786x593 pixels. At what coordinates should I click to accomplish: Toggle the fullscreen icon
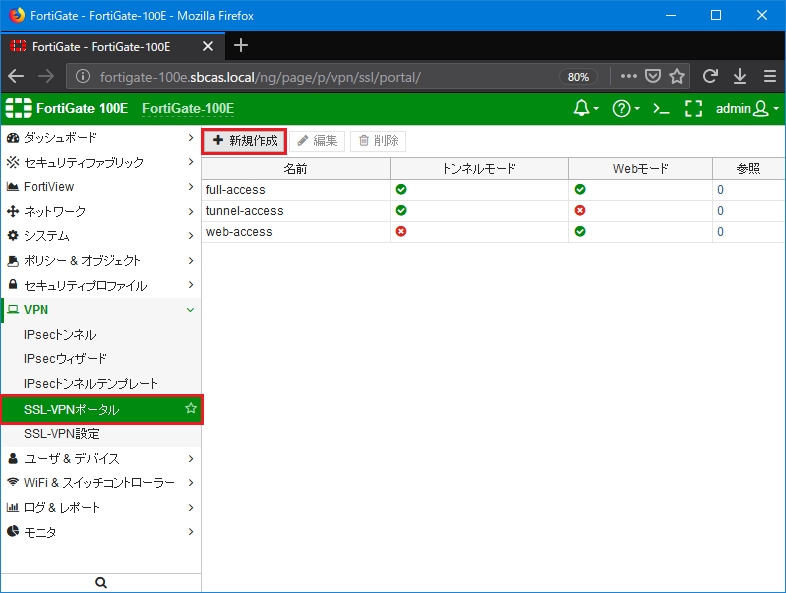693,108
